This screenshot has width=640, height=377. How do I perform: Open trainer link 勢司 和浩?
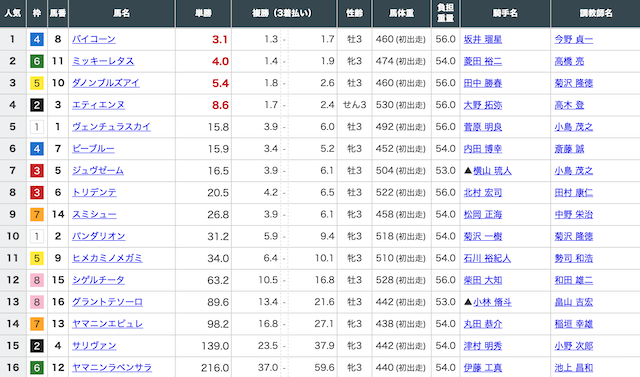(x=573, y=259)
